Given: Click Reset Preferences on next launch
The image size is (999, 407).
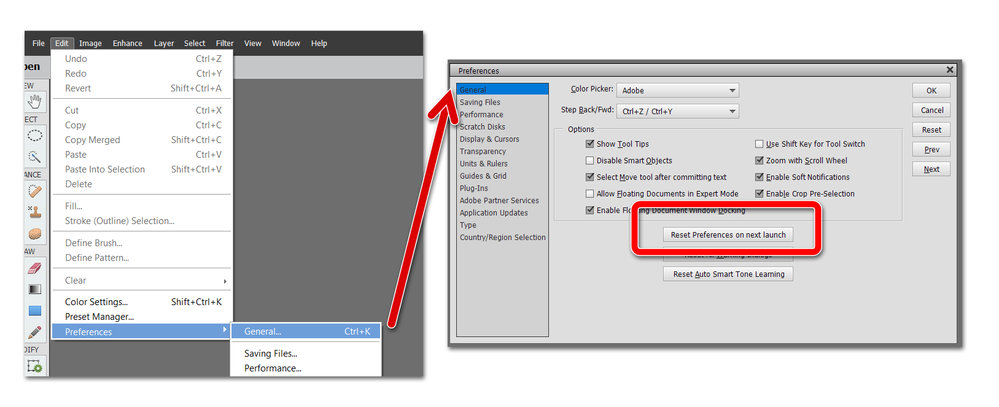Looking at the screenshot, I should pyautogui.click(x=728, y=235).
